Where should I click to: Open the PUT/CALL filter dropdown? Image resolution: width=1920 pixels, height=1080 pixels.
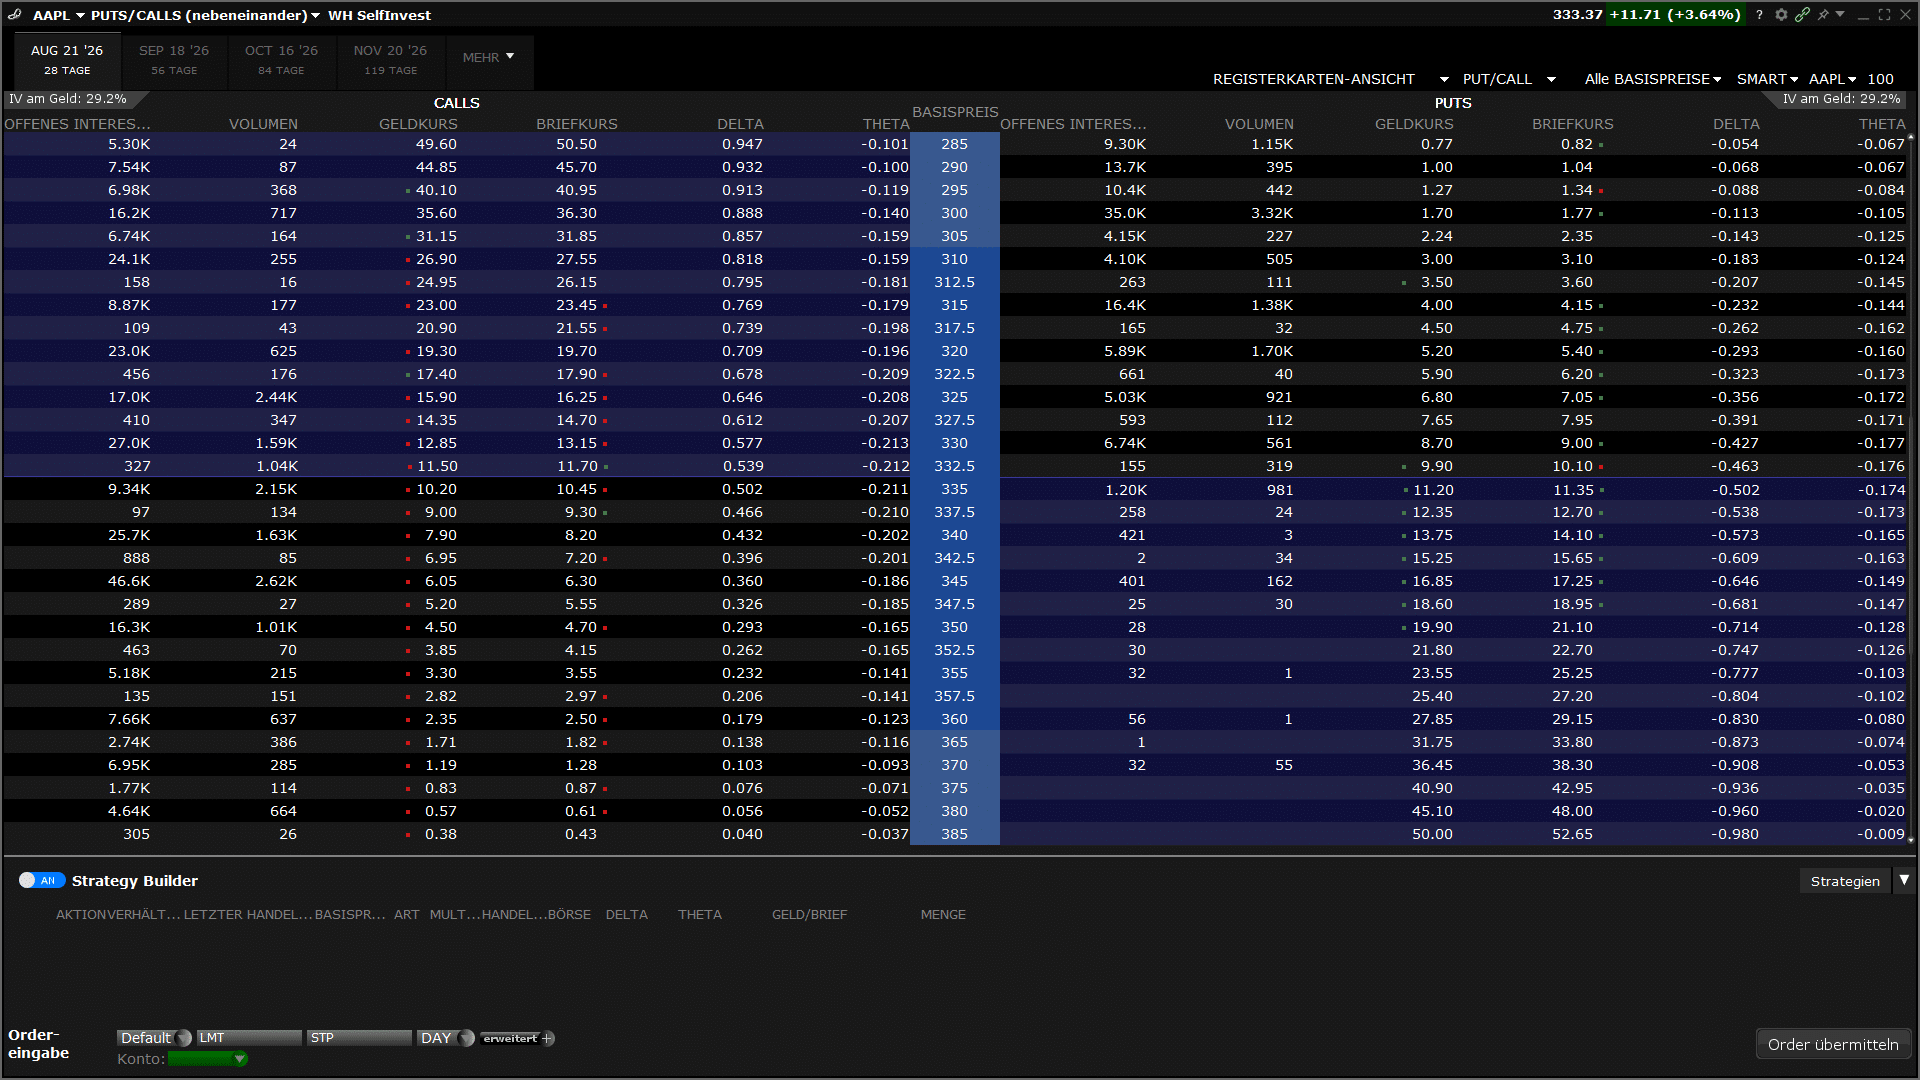(1509, 79)
